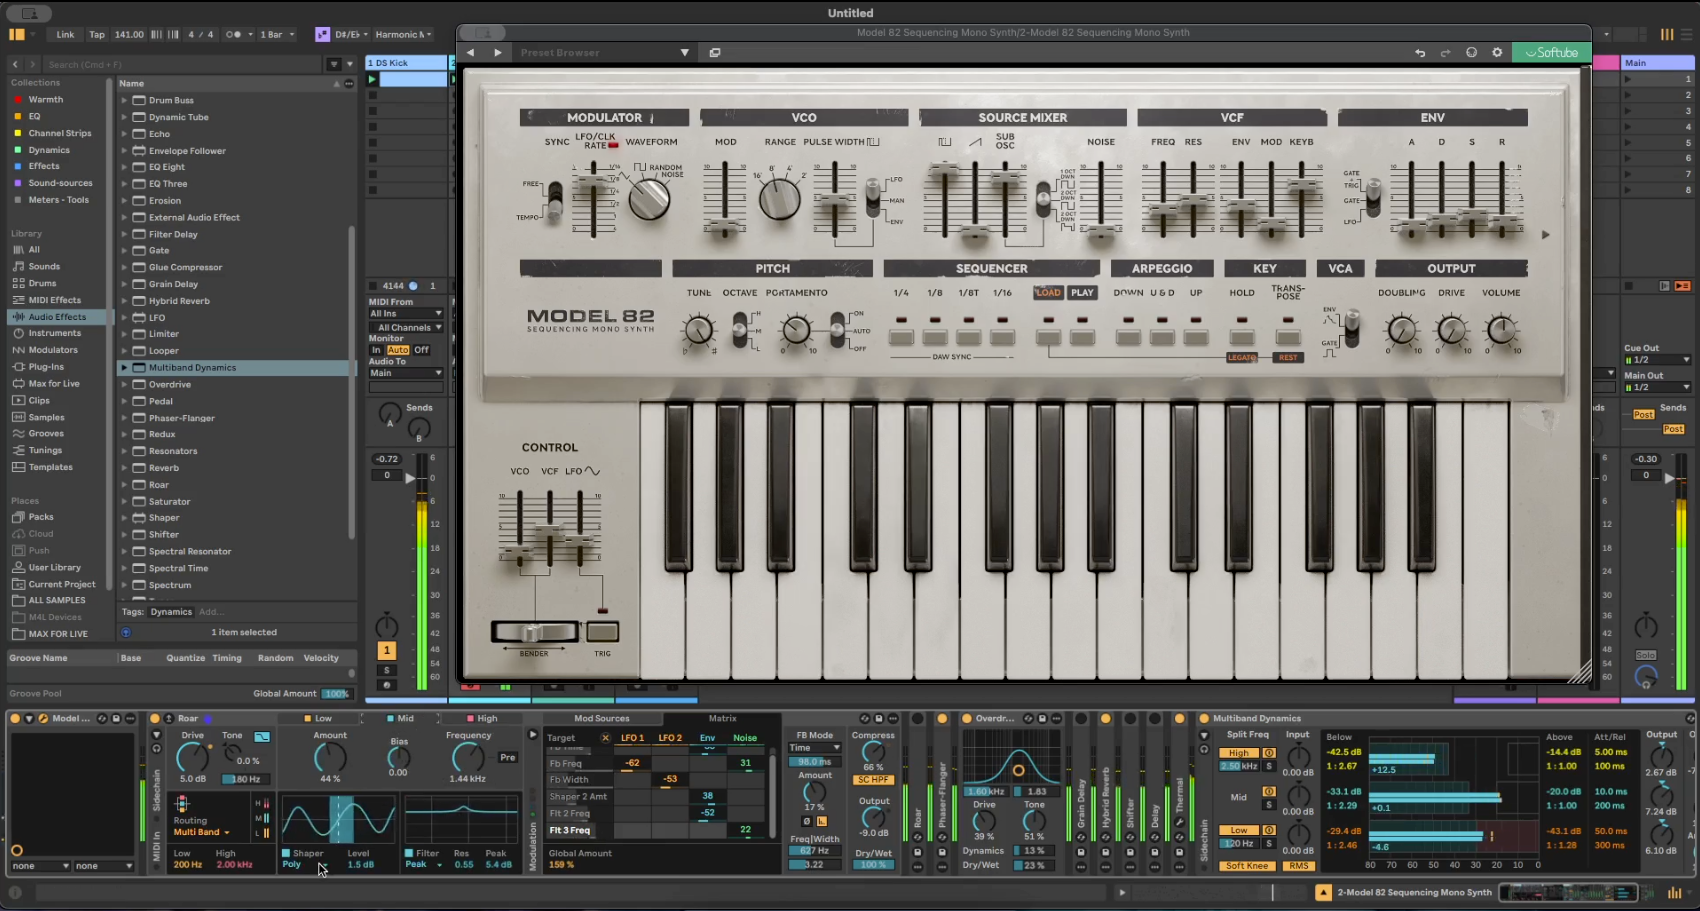Click the Softube logo button
Screen dimensions: 1700x911
pyautogui.click(x=1550, y=53)
